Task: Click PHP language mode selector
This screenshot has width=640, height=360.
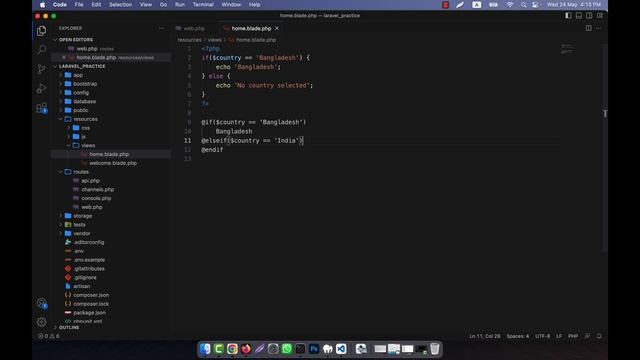Action: (573, 336)
